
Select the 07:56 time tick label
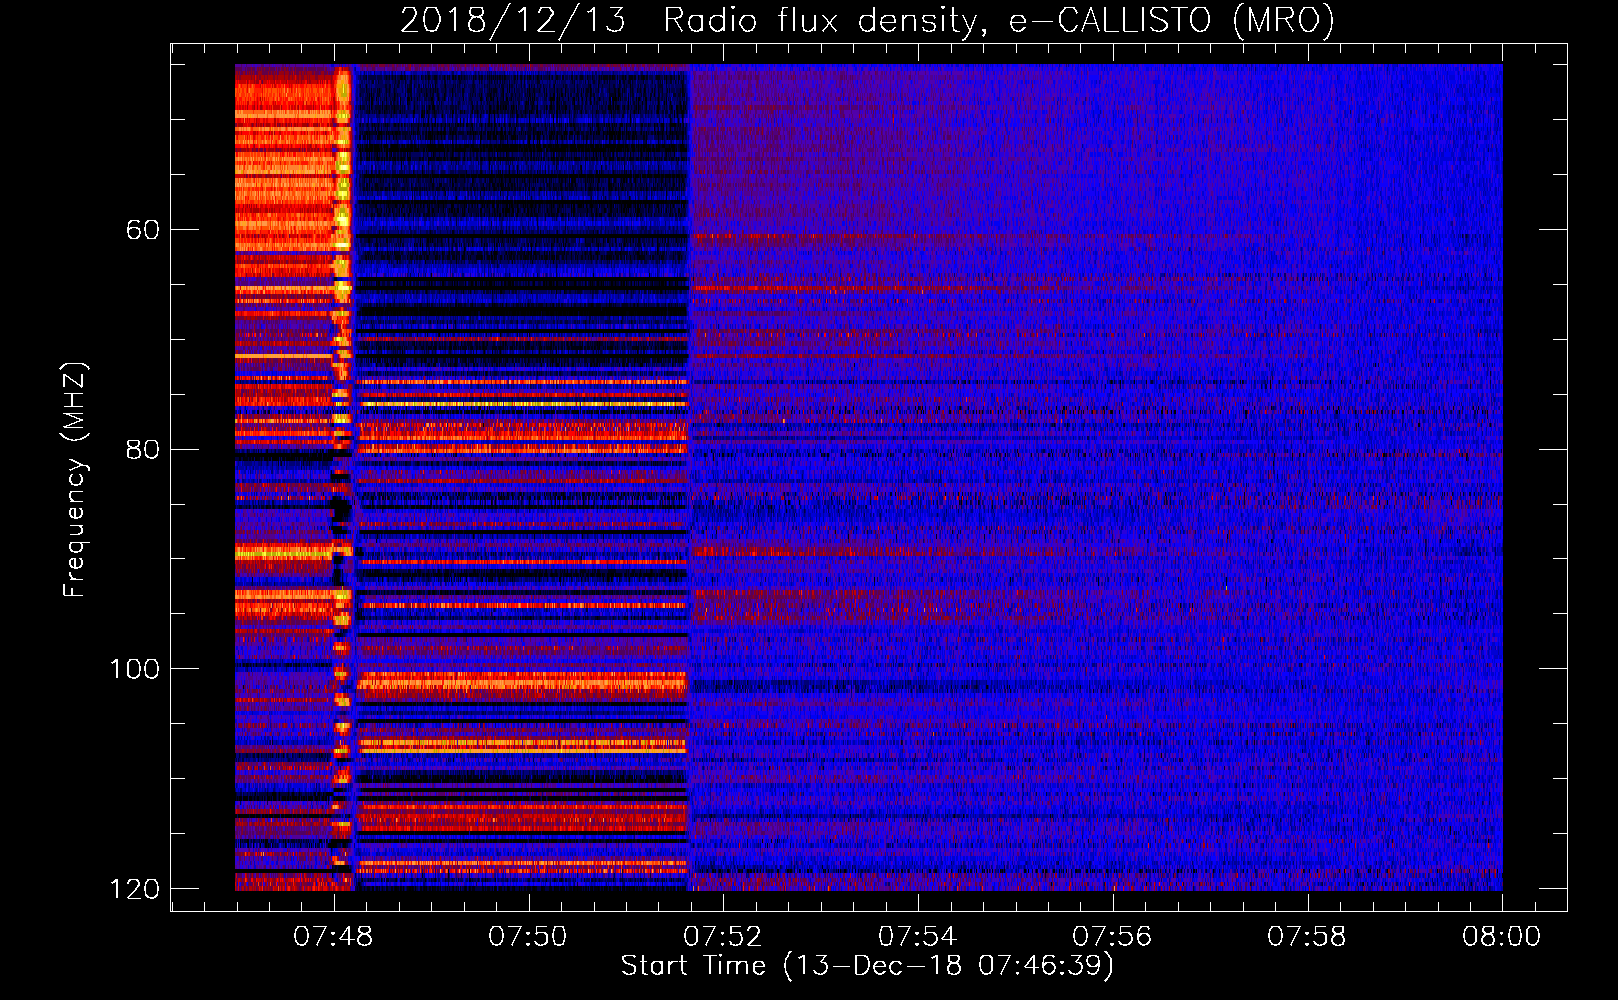pyautogui.click(x=1112, y=936)
